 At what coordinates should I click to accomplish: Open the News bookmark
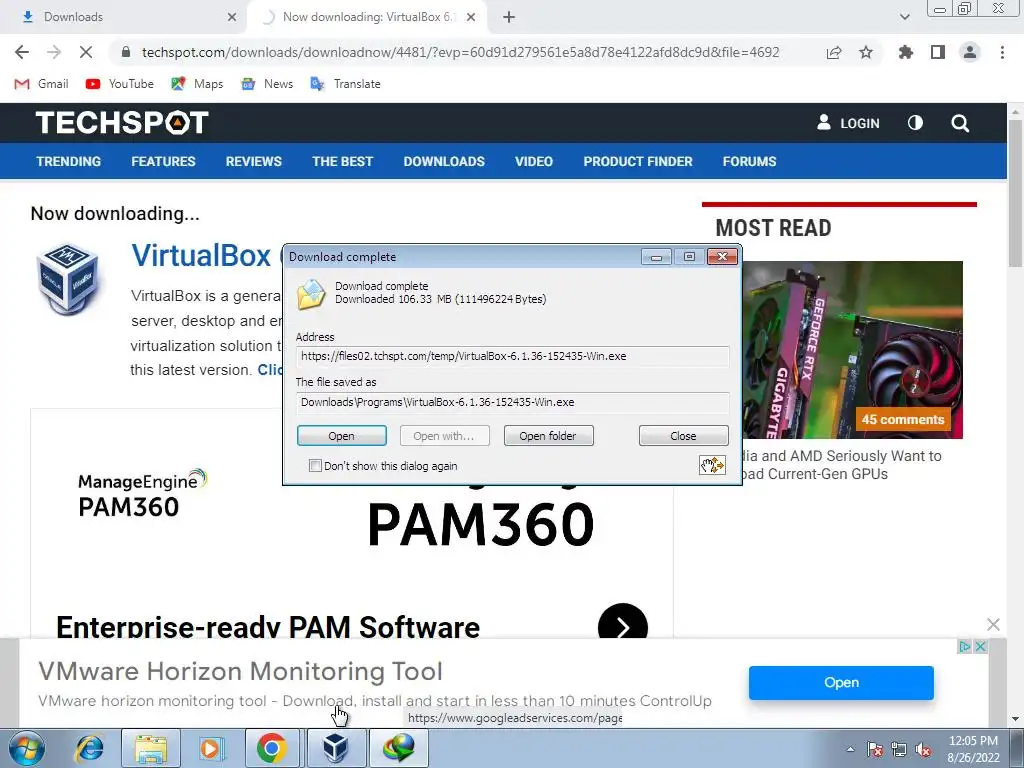[267, 84]
